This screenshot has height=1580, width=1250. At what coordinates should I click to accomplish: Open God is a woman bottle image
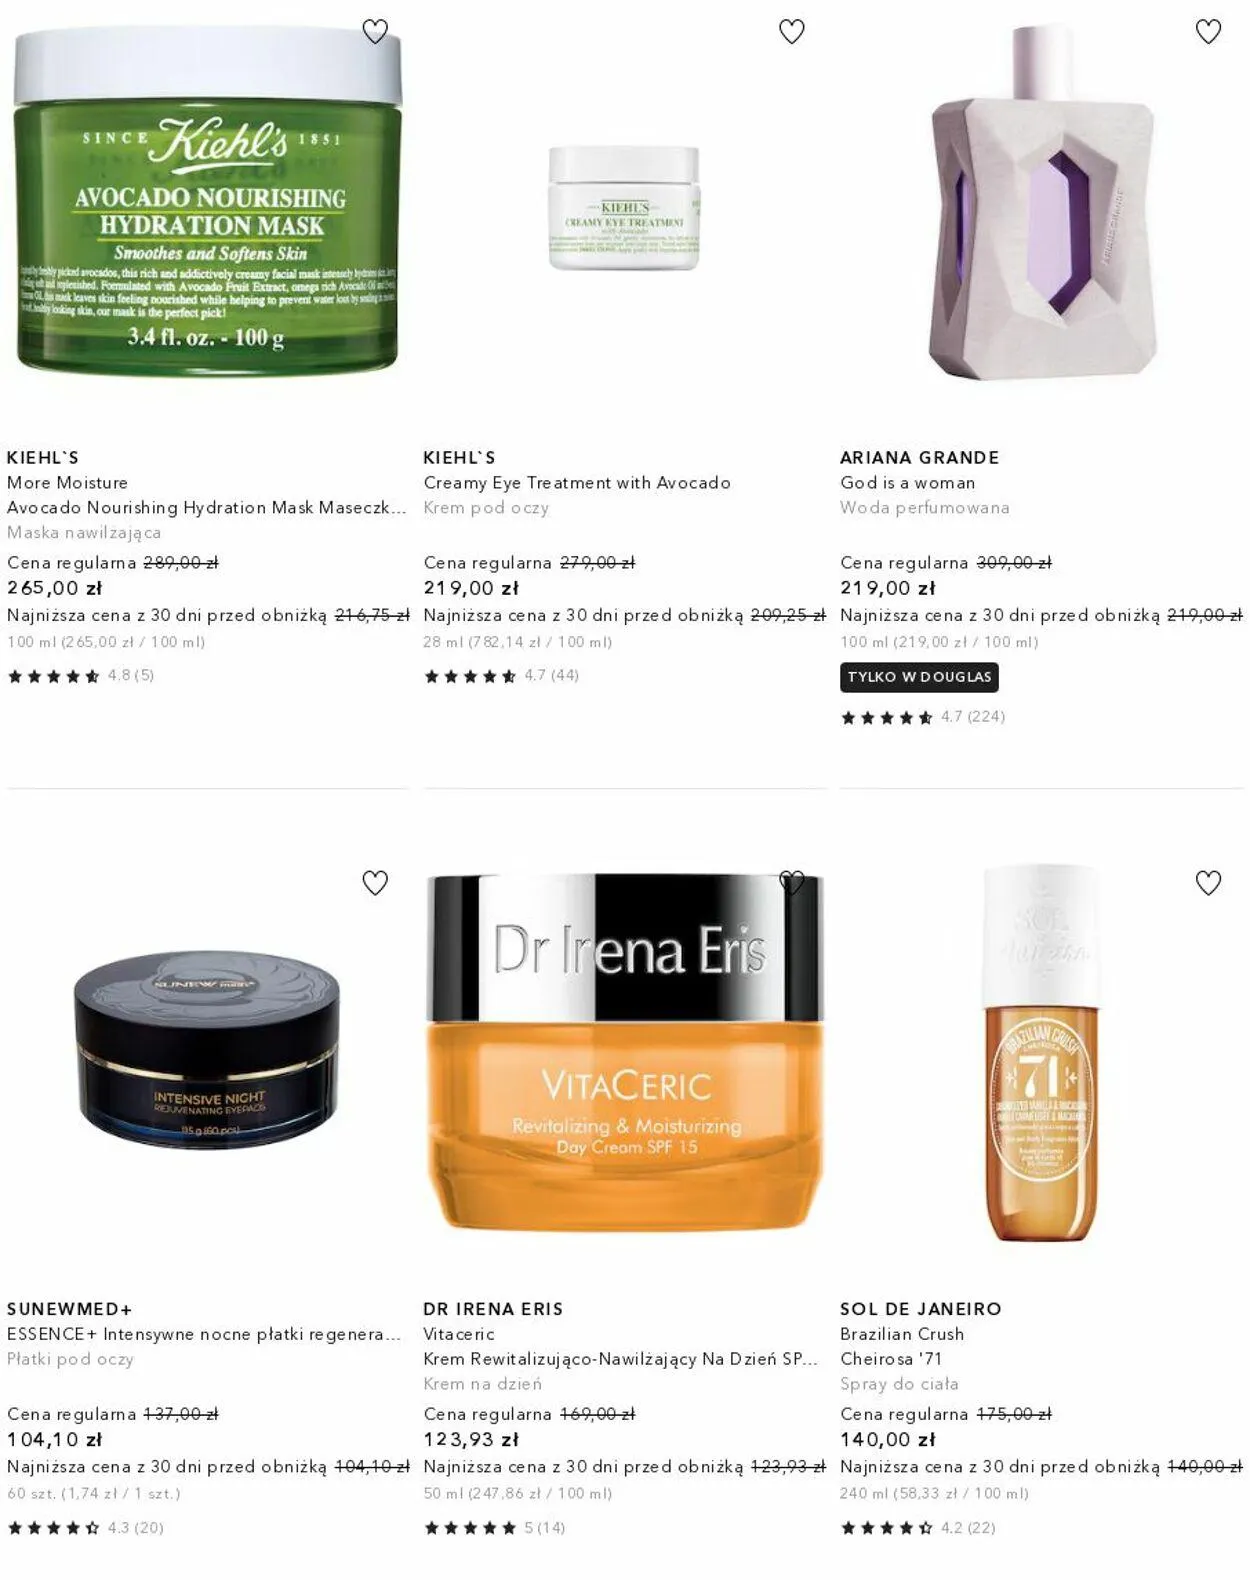[x=1041, y=202]
